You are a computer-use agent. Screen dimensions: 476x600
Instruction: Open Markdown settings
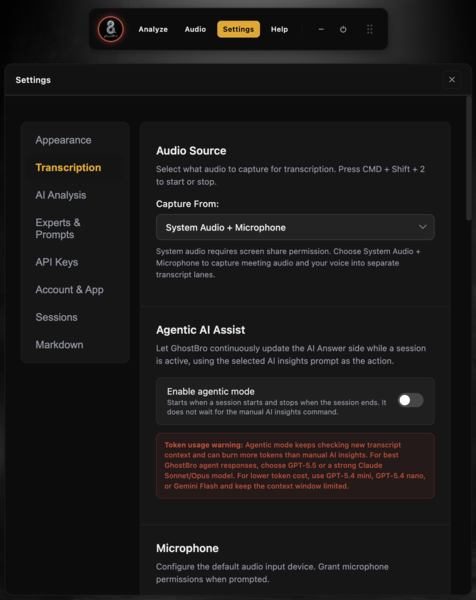pos(59,345)
